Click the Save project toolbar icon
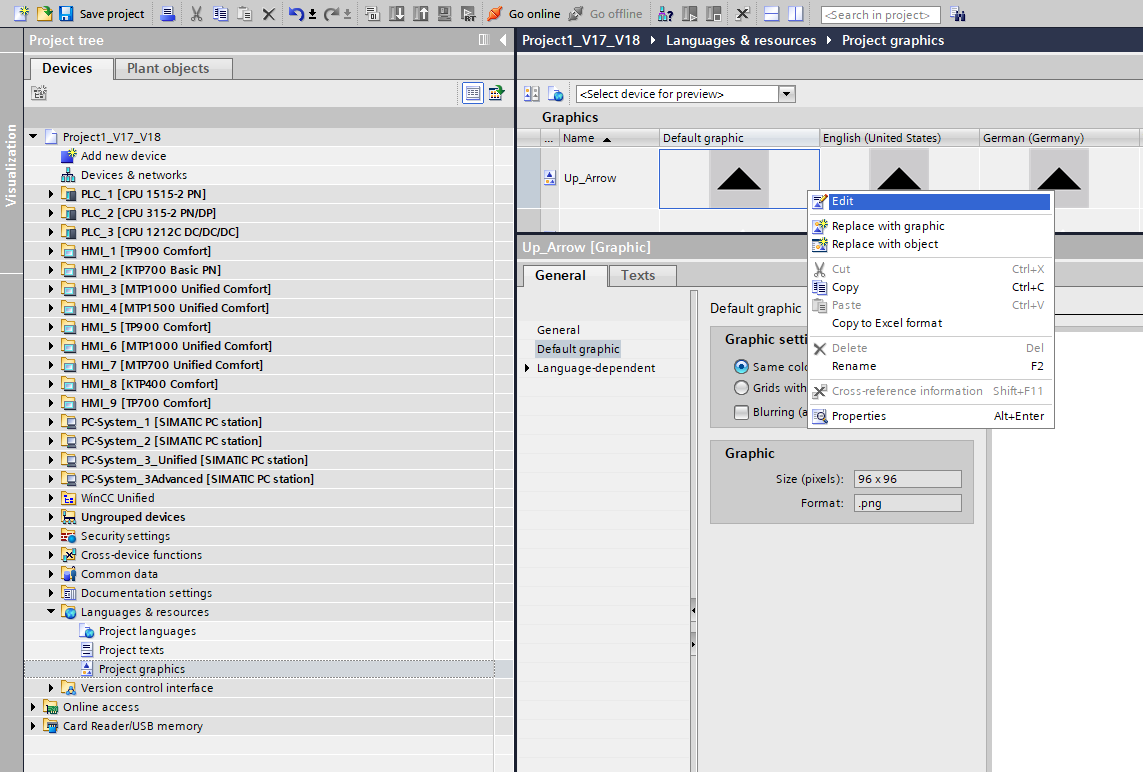 pos(66,14)
